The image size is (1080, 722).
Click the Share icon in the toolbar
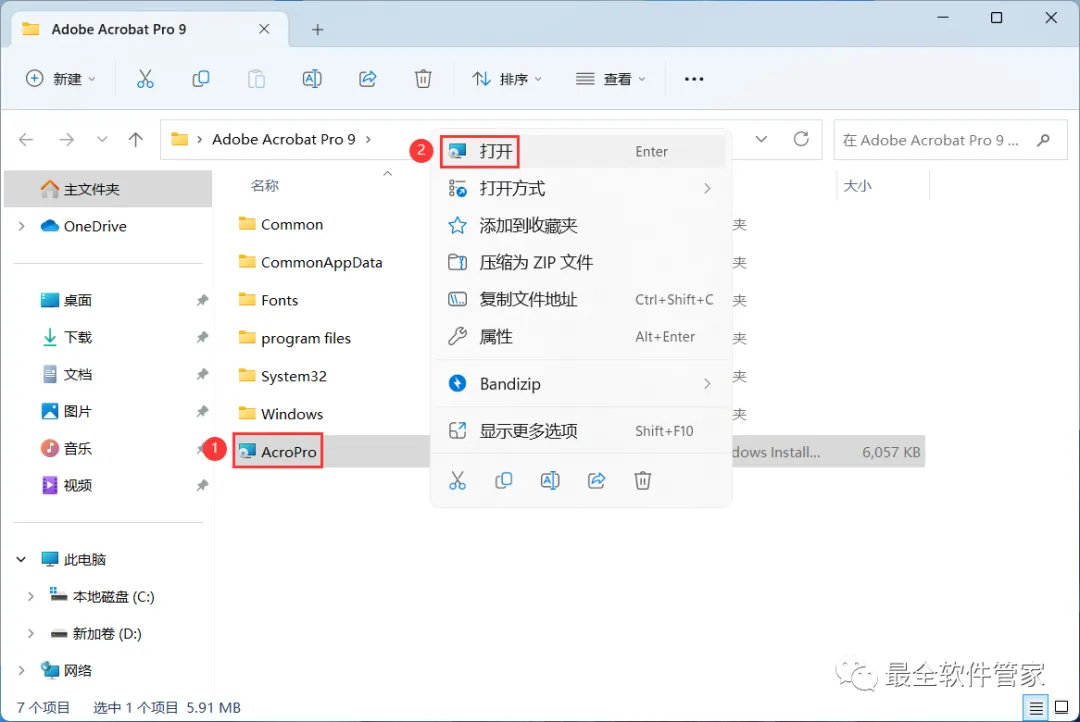(368, 79)
